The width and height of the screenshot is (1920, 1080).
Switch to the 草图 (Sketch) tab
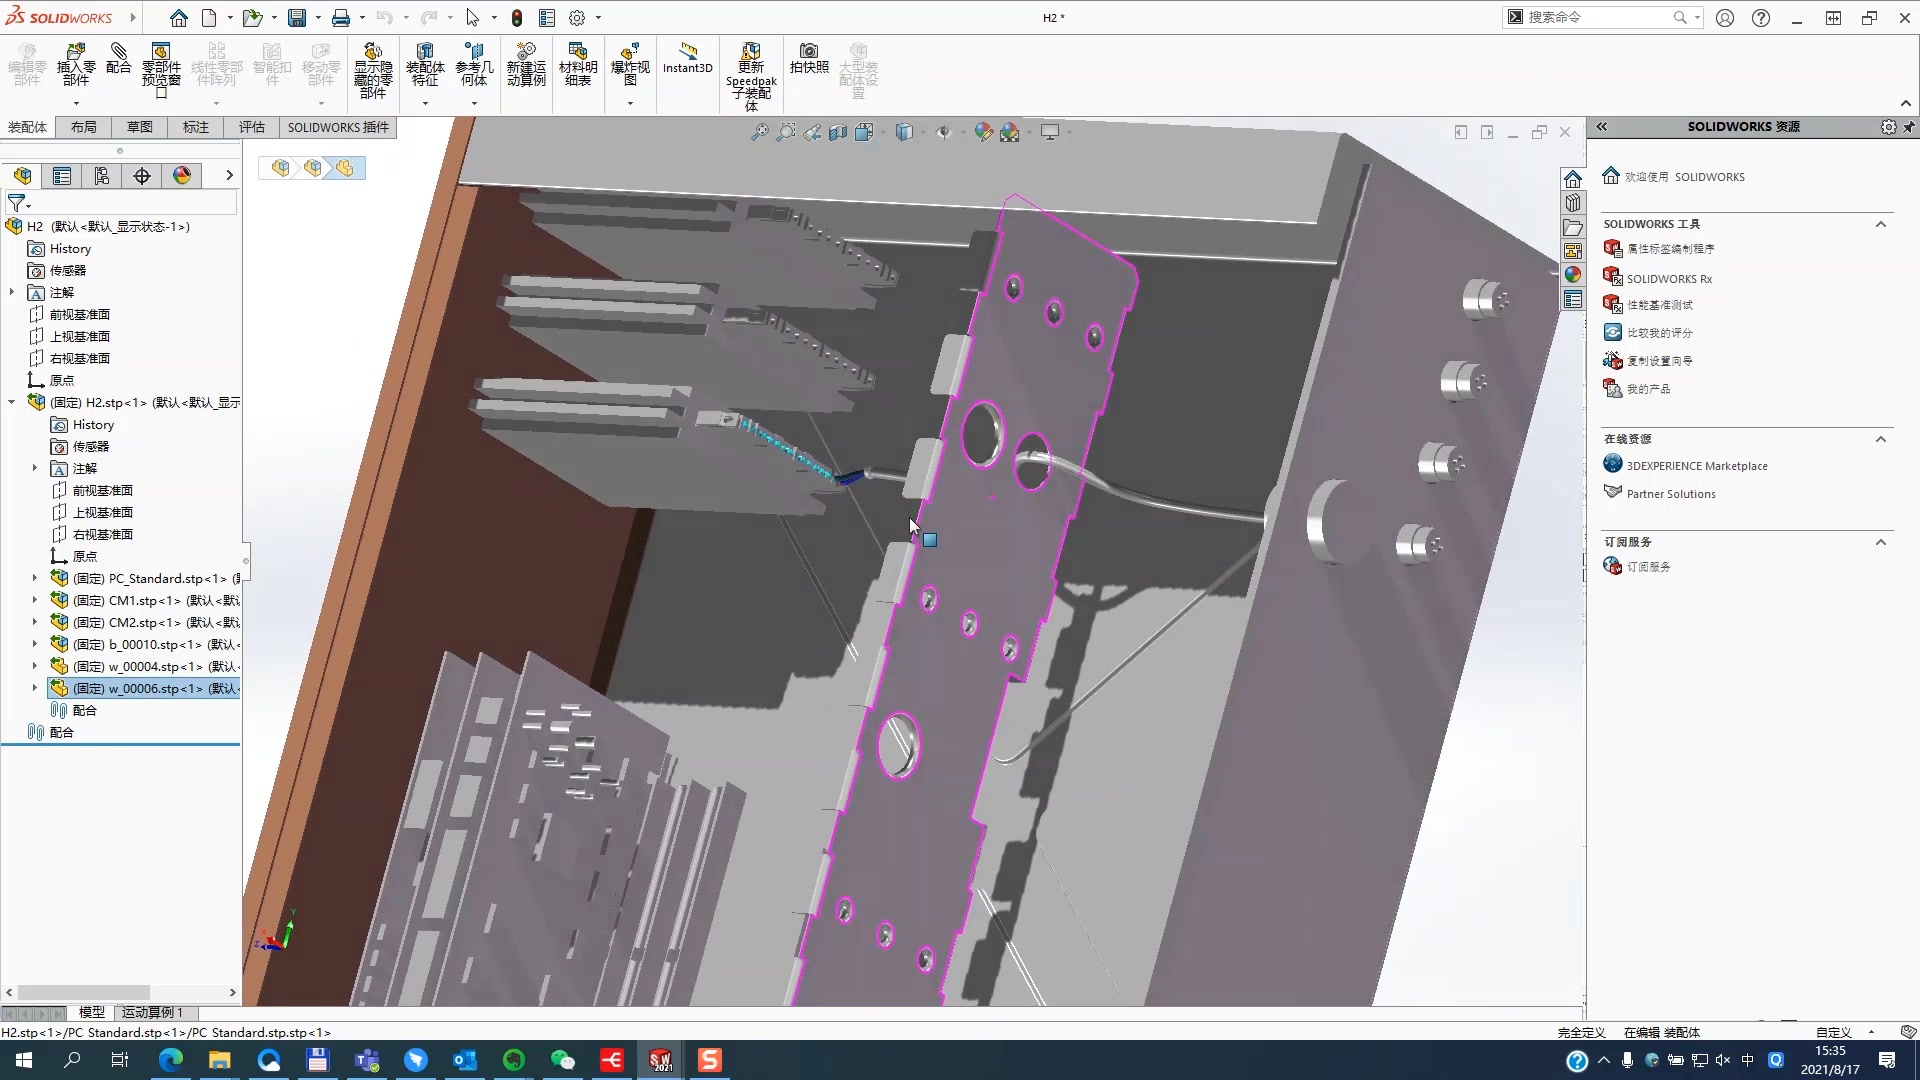140,127
